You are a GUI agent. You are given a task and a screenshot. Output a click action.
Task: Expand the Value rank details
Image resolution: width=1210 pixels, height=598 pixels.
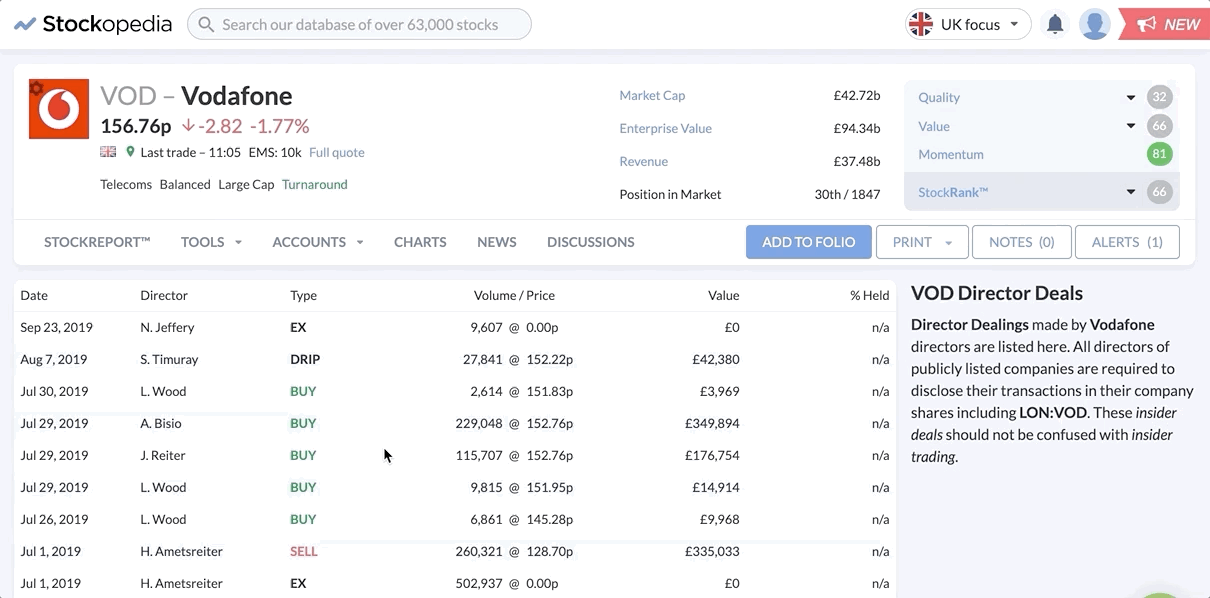1131,126
